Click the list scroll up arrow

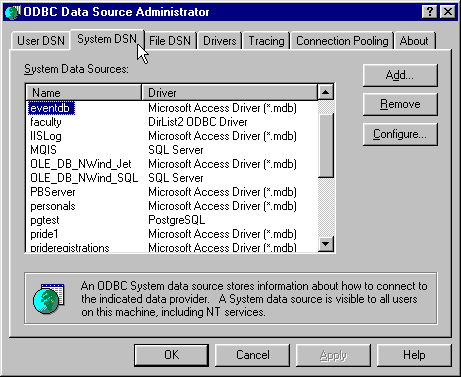(326, 92)
